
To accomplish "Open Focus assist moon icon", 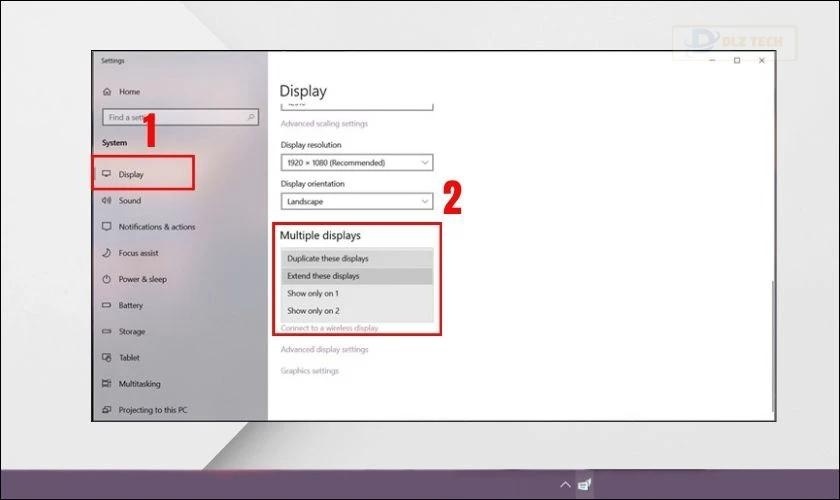I will tap(106, 253).
